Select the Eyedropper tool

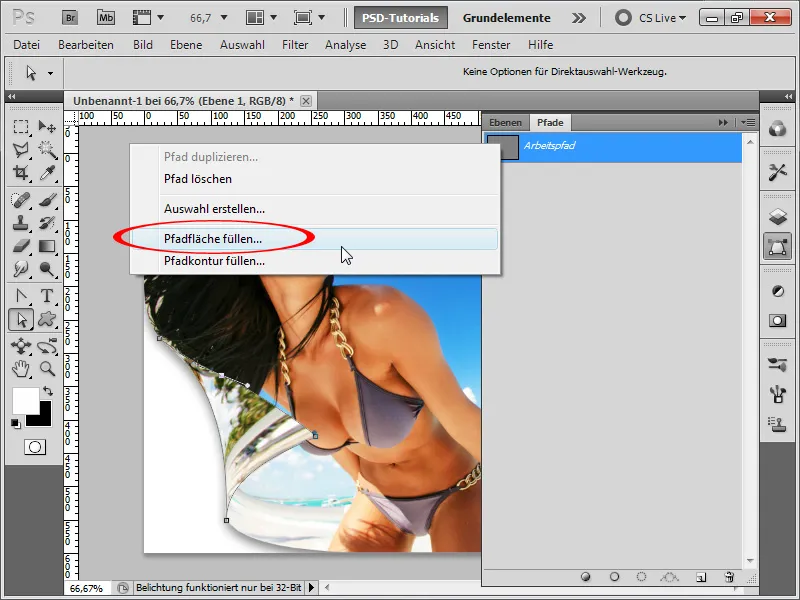tap(47, 172)
